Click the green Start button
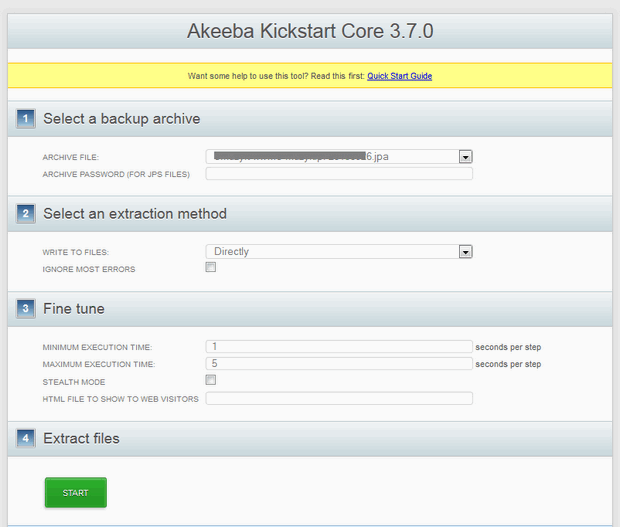This screenshot has width=620, height=527. [x=76, y=493]
